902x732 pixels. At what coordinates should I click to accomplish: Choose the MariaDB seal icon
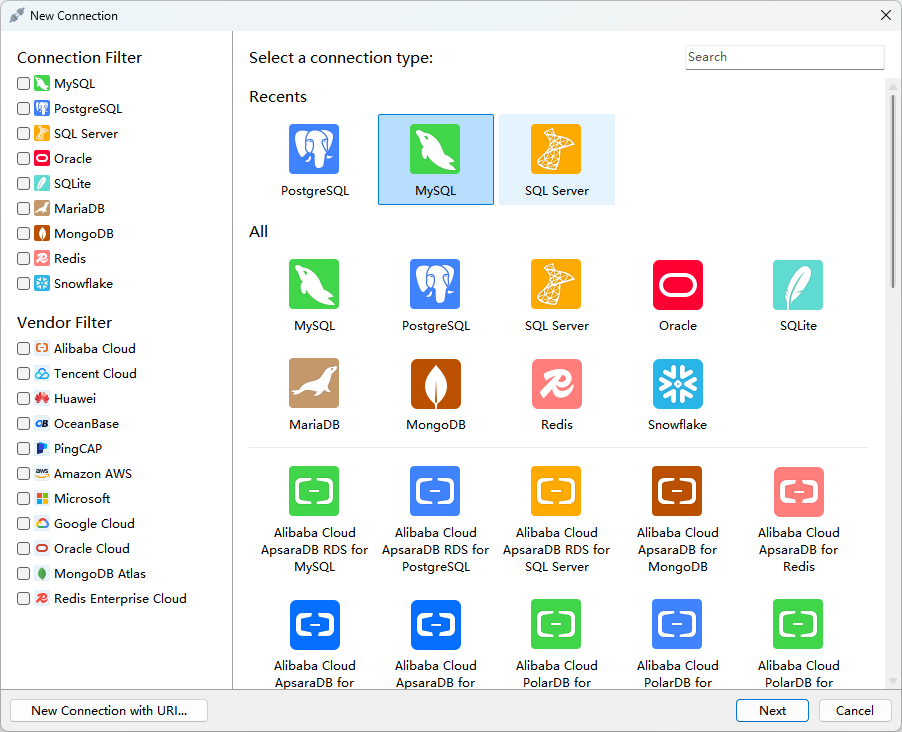pyautogui.click(x=314, y=383)
